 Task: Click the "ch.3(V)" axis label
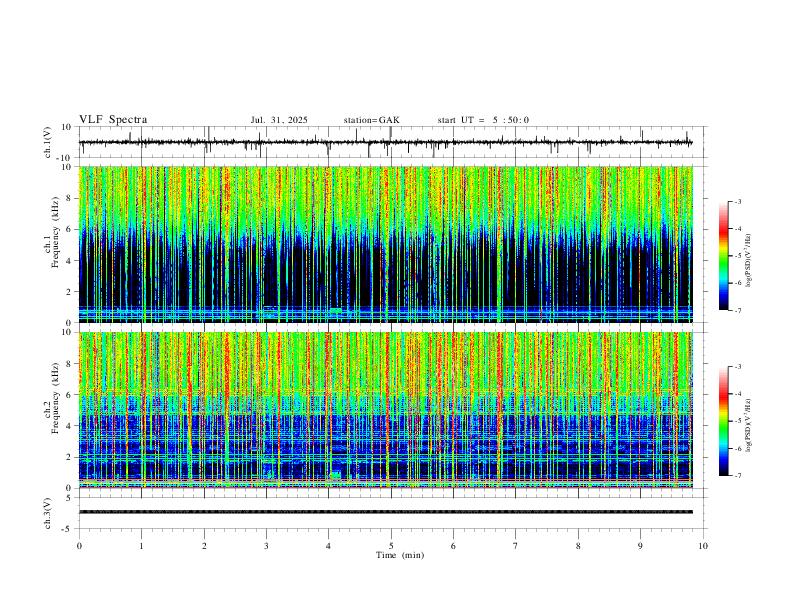click(x=48, y=513)
